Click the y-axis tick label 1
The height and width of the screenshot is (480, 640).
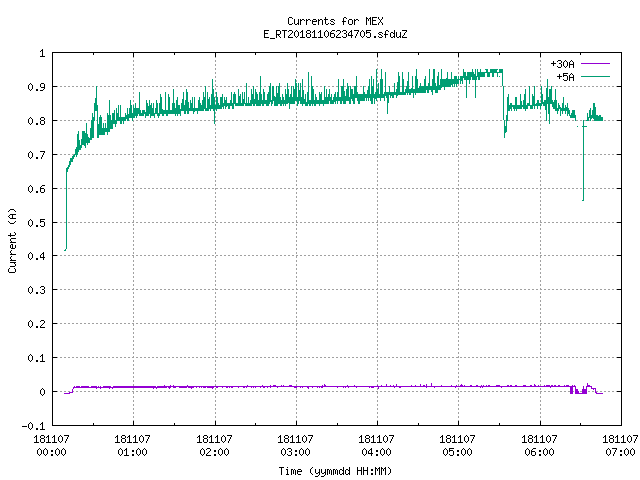42,53
